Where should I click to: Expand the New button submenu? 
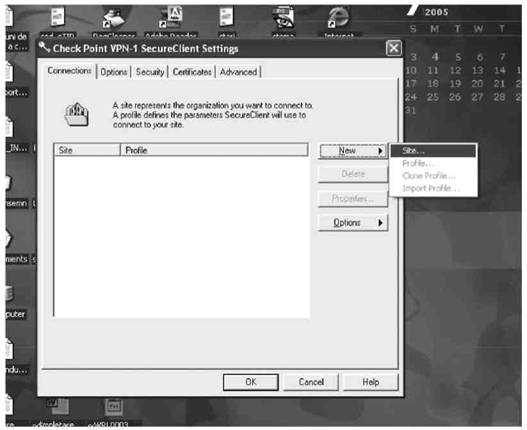(x=353, y=151)
